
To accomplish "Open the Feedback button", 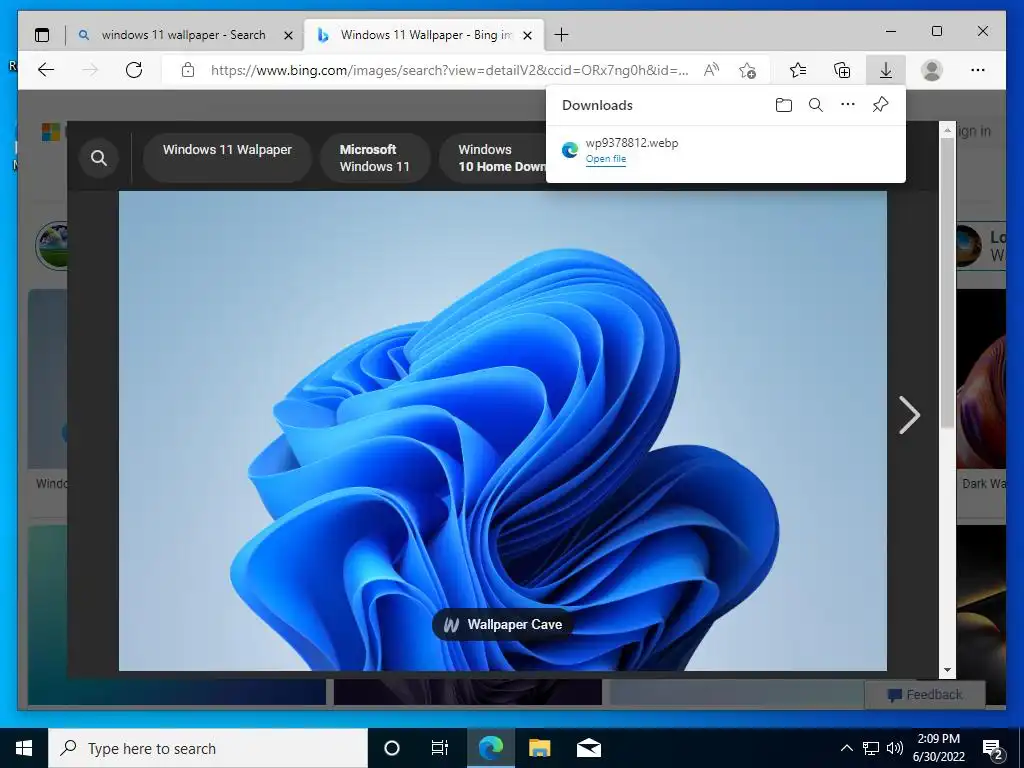I will pos(925,695).
